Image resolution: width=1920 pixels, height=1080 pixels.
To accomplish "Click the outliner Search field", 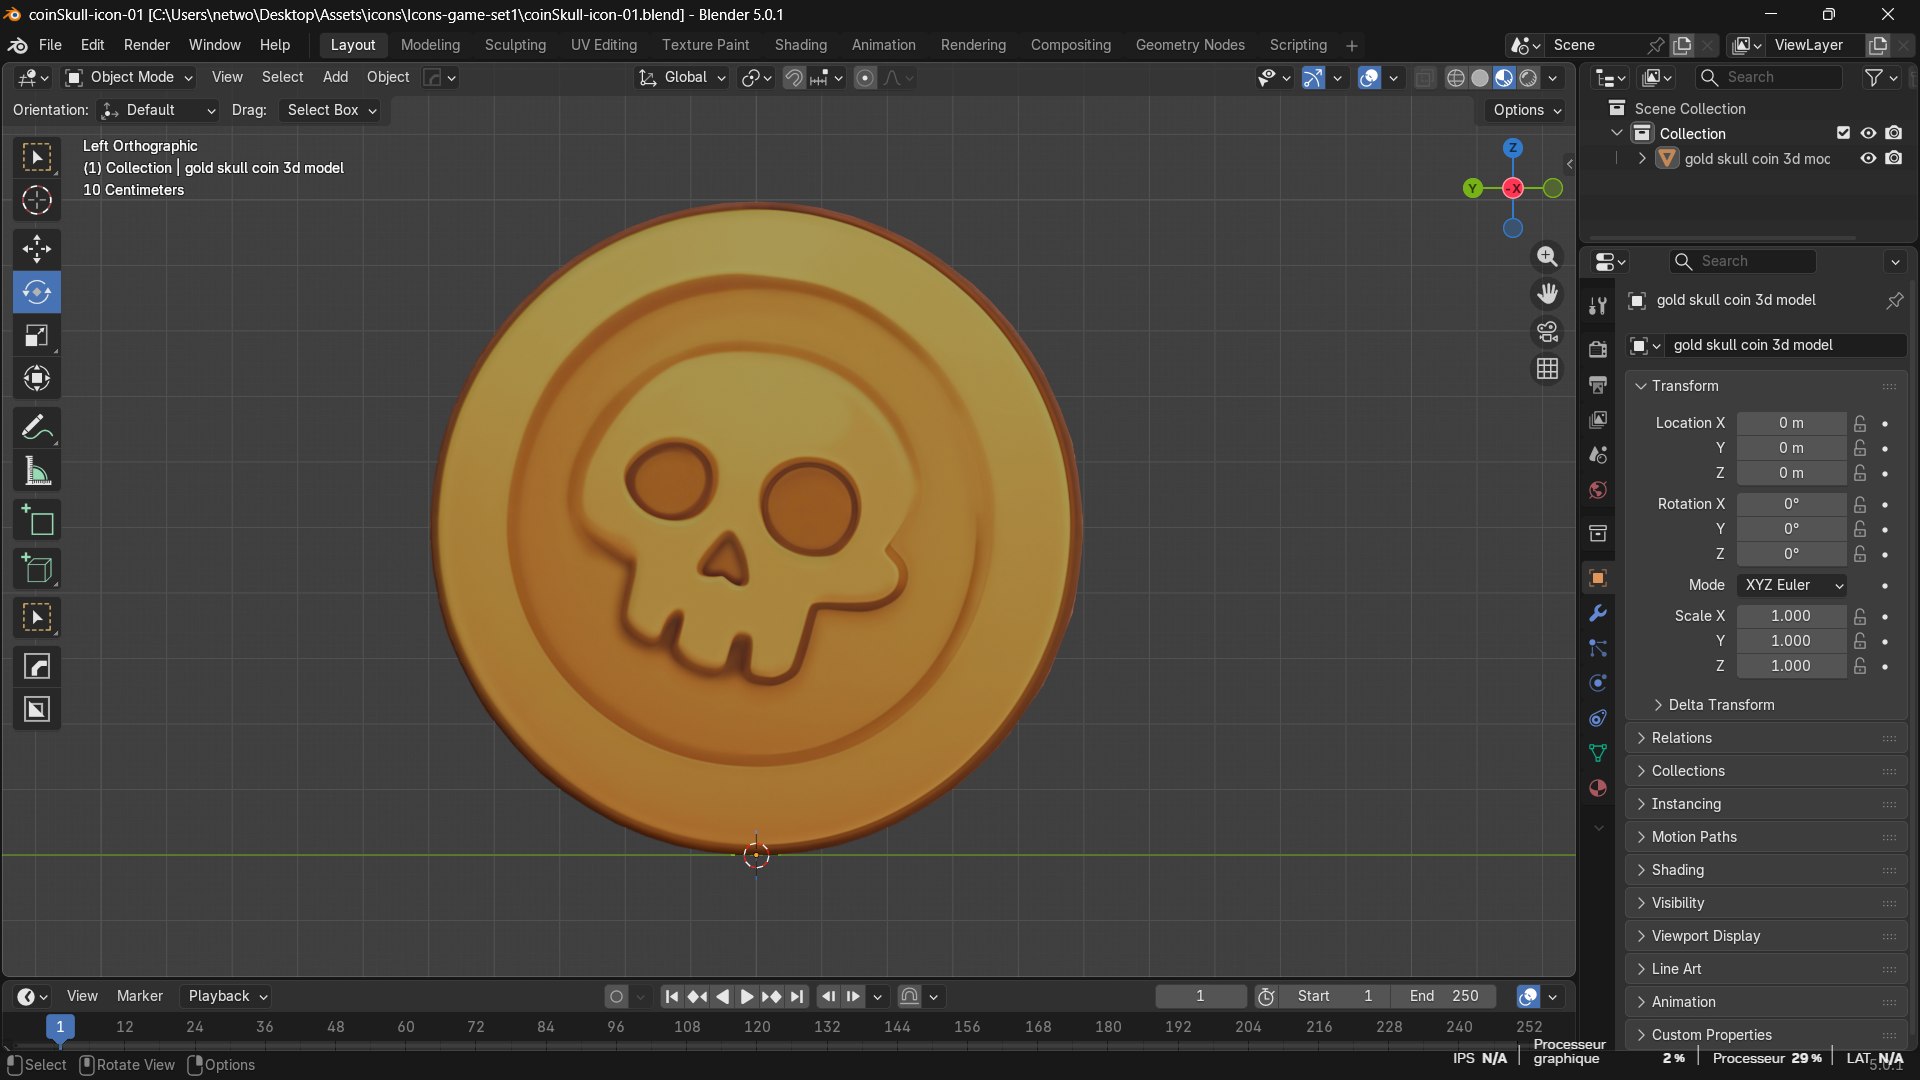I will pyautogui.click(x=1770, y=77).
